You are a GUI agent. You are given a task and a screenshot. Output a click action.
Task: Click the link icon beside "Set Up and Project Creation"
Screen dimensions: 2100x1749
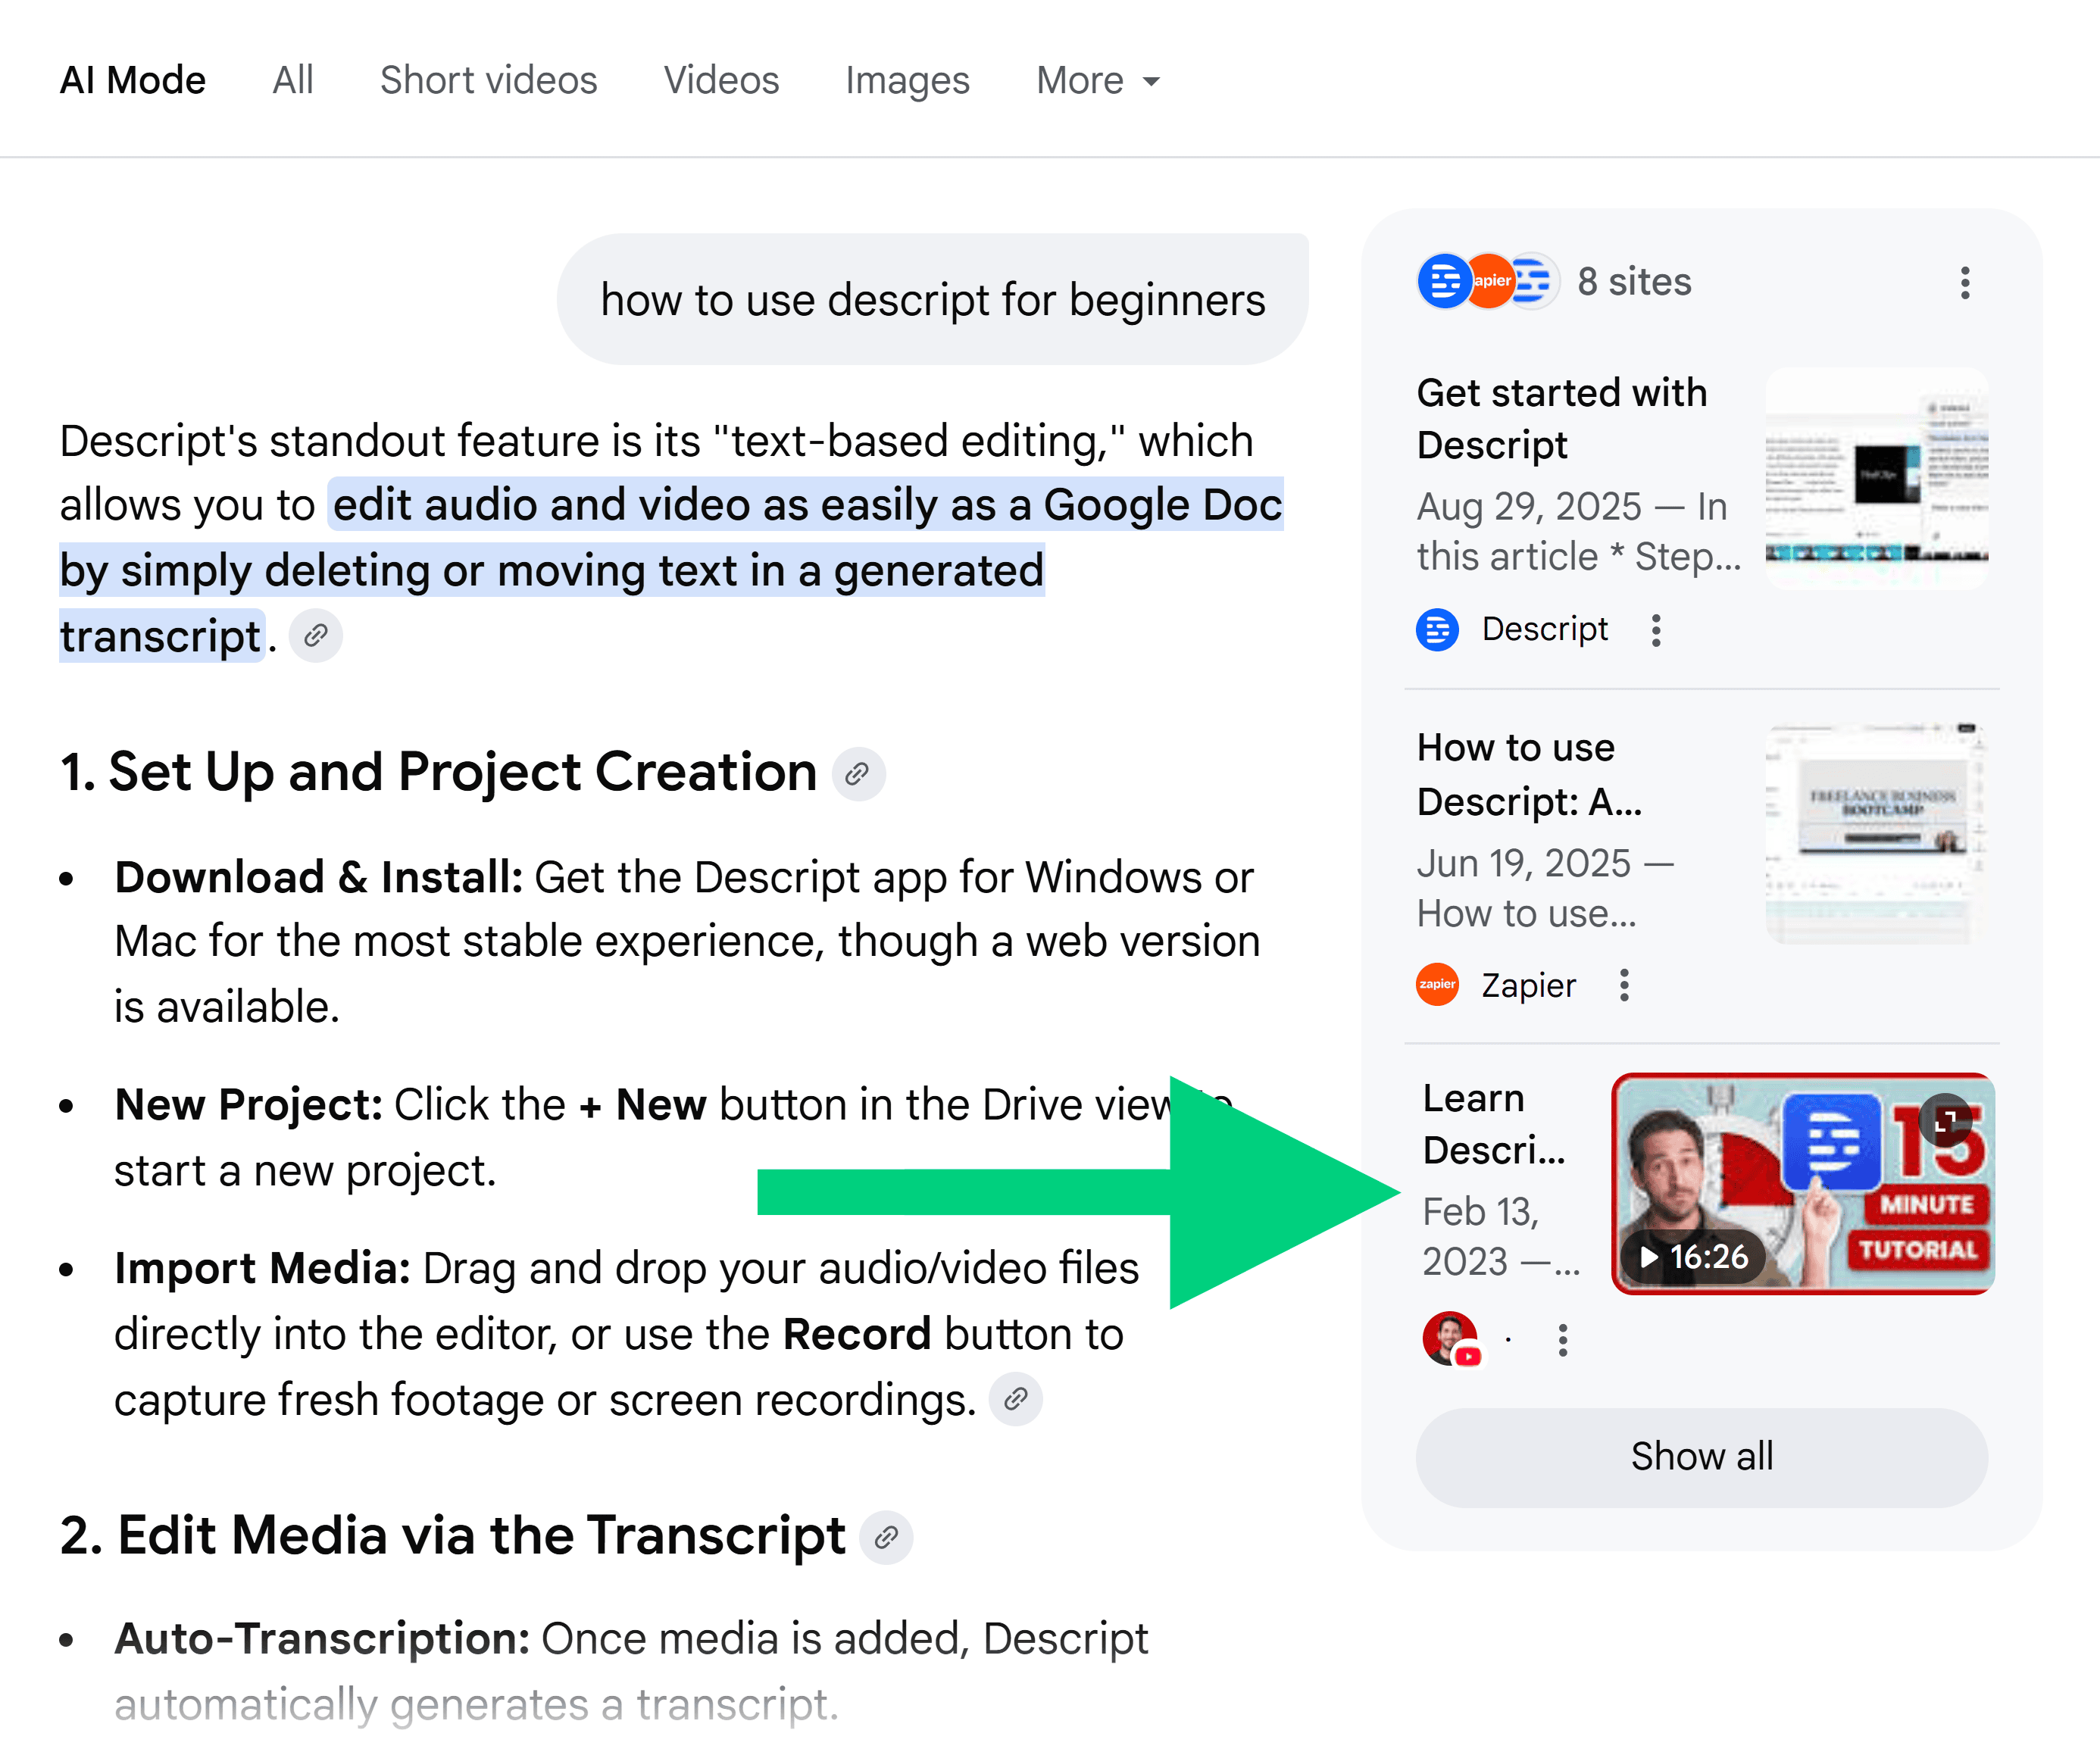(858, 773)
